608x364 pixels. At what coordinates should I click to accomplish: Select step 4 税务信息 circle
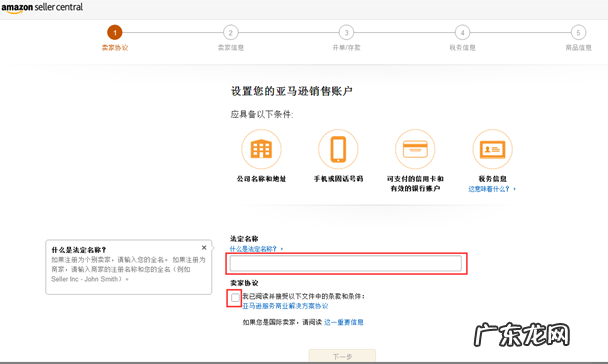(462, 33)
